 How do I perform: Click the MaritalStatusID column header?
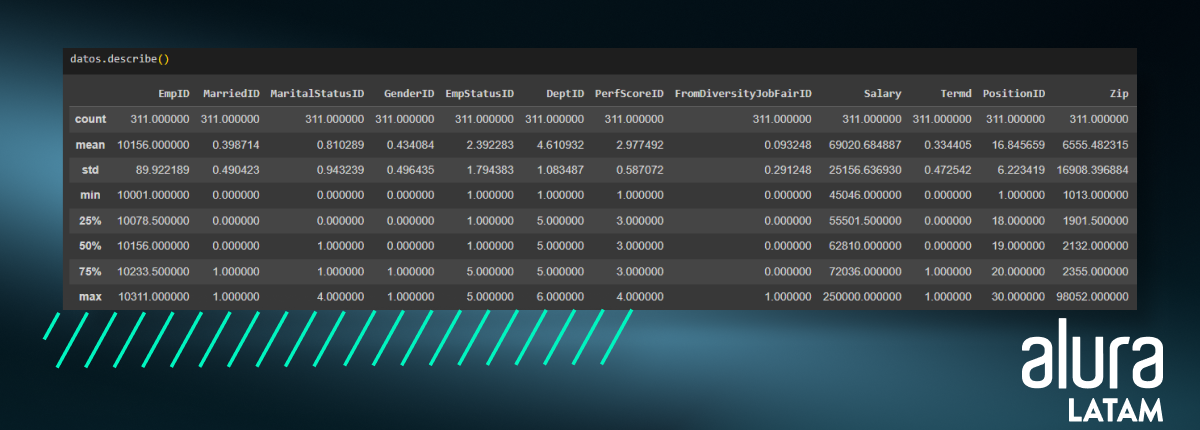click(x=317, y=94)
